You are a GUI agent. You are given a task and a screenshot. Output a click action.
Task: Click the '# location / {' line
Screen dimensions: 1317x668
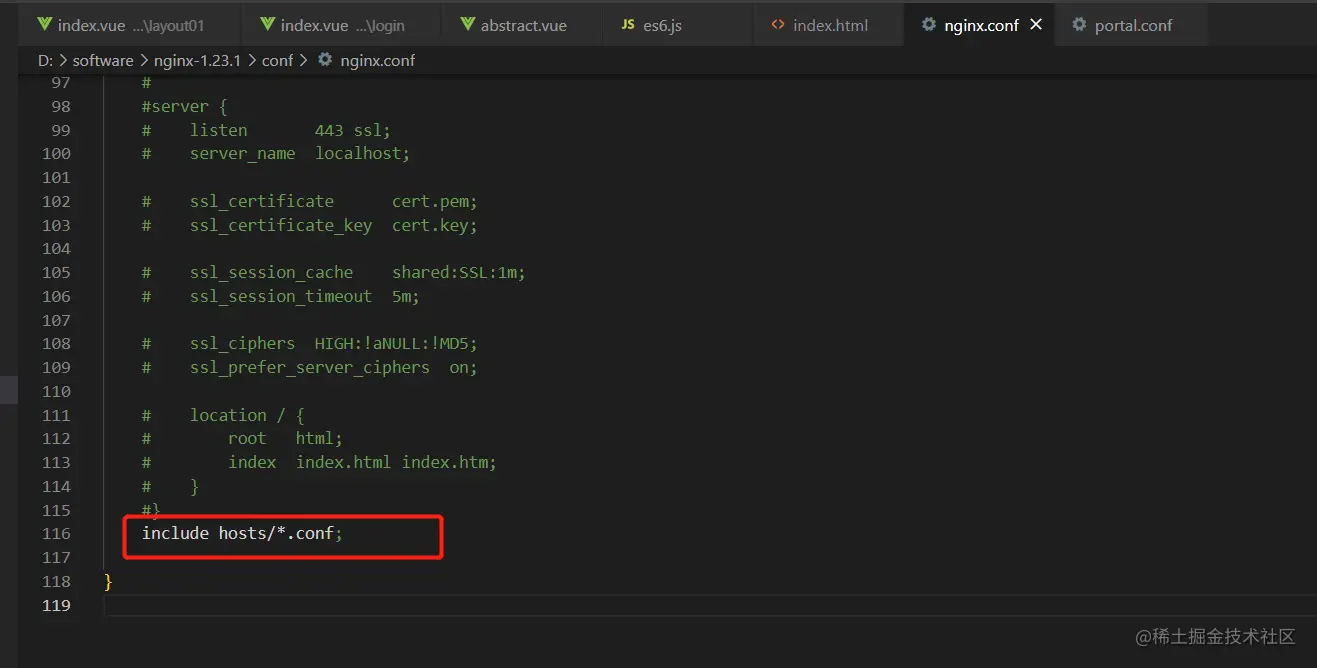[x=223, y=415]
